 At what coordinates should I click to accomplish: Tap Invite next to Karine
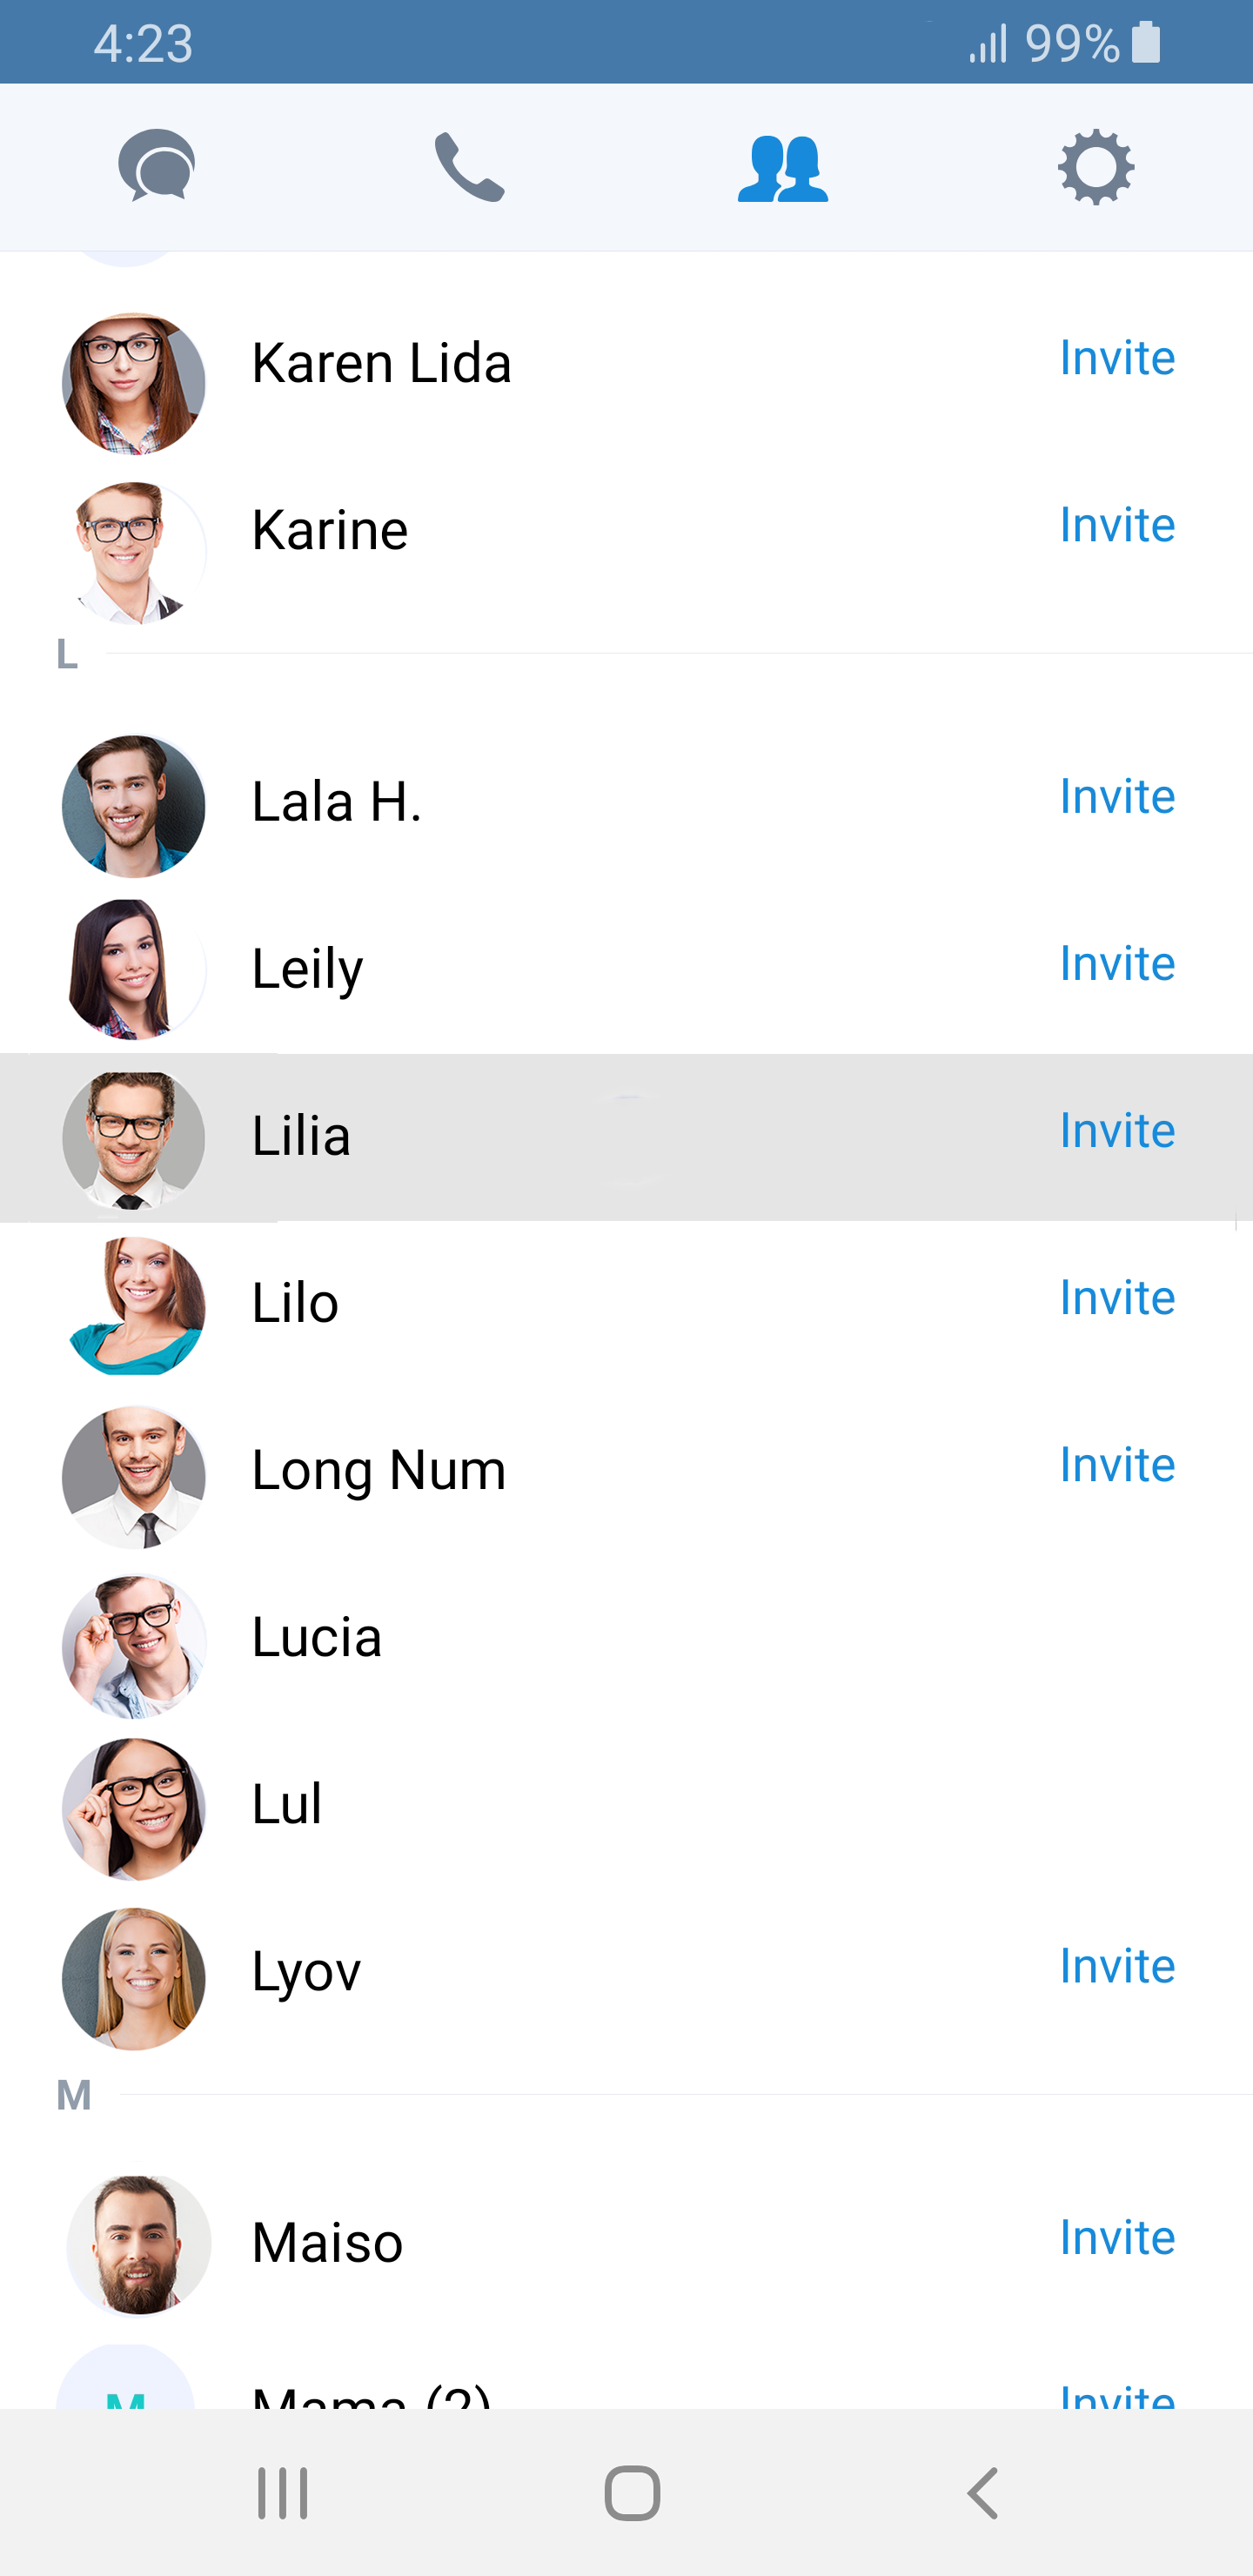coord(1116,525)
